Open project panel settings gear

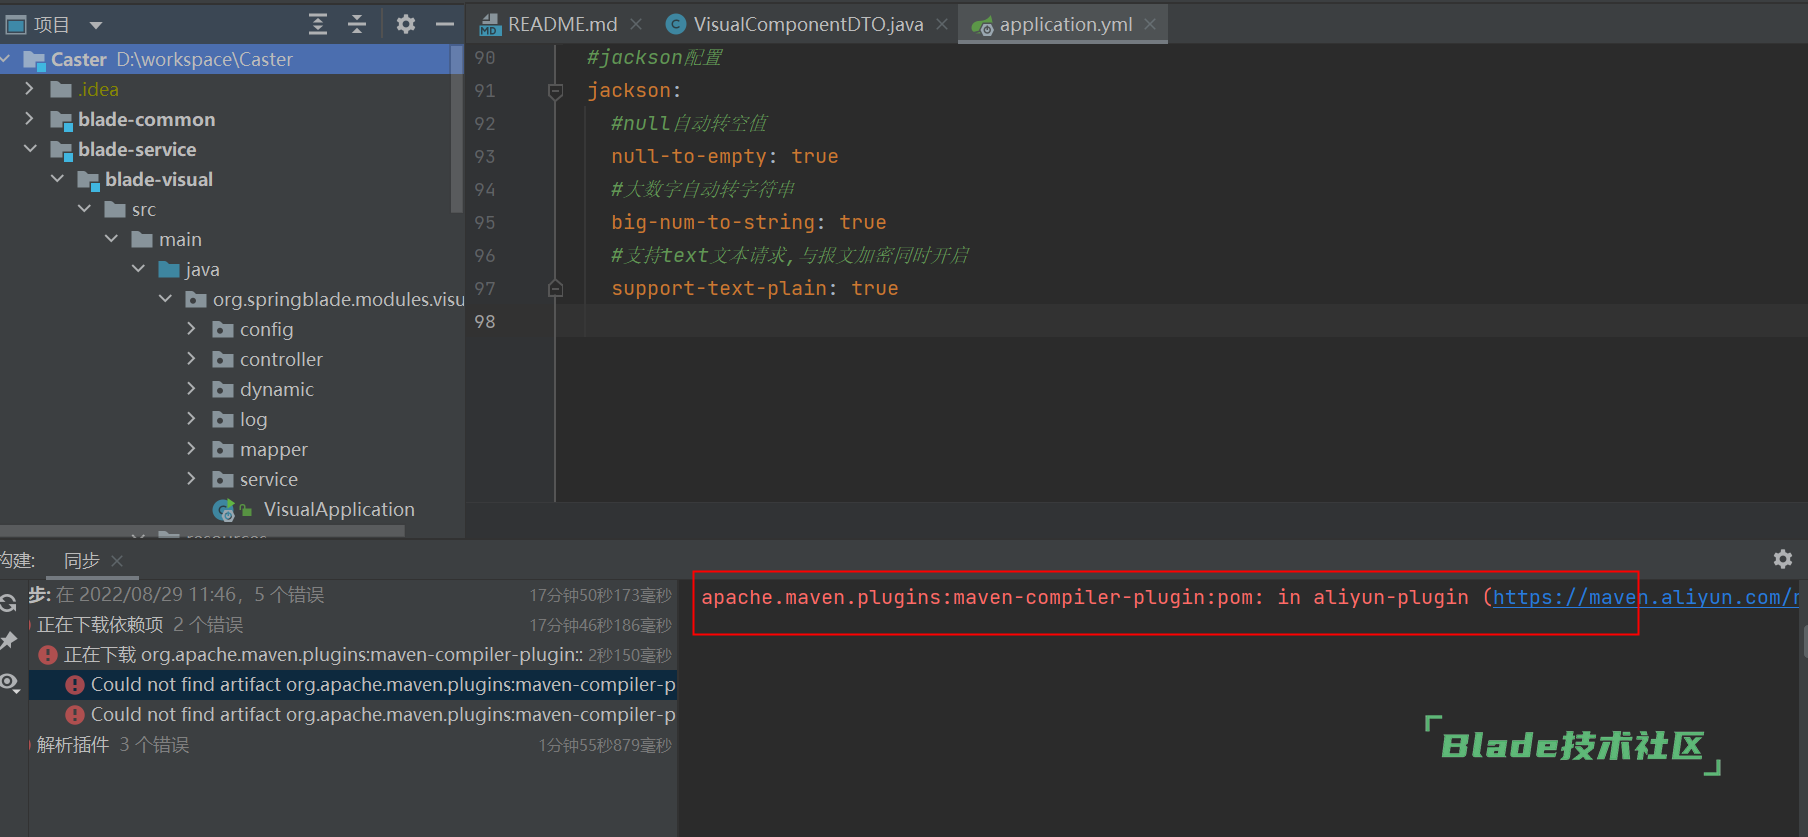[x=405, y=24]
